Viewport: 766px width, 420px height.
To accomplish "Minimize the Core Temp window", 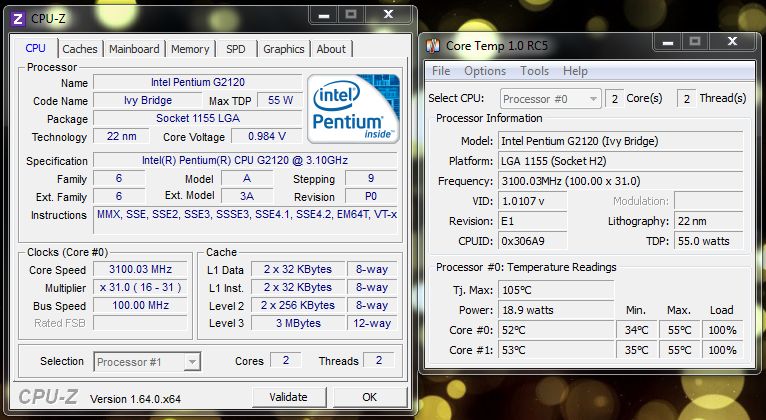I will pos(668,42).
